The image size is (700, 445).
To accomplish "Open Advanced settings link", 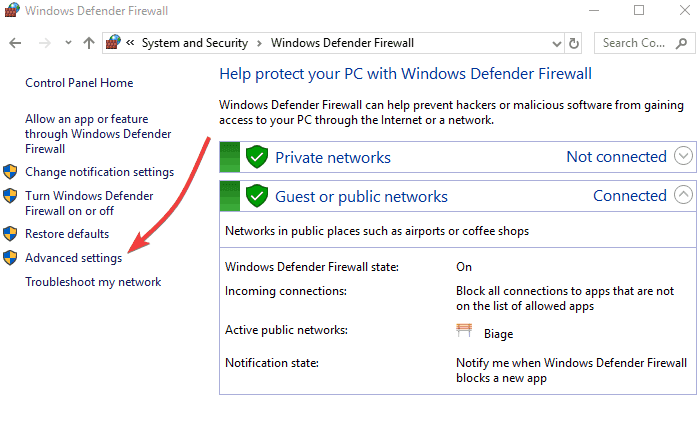I will 74,258.
